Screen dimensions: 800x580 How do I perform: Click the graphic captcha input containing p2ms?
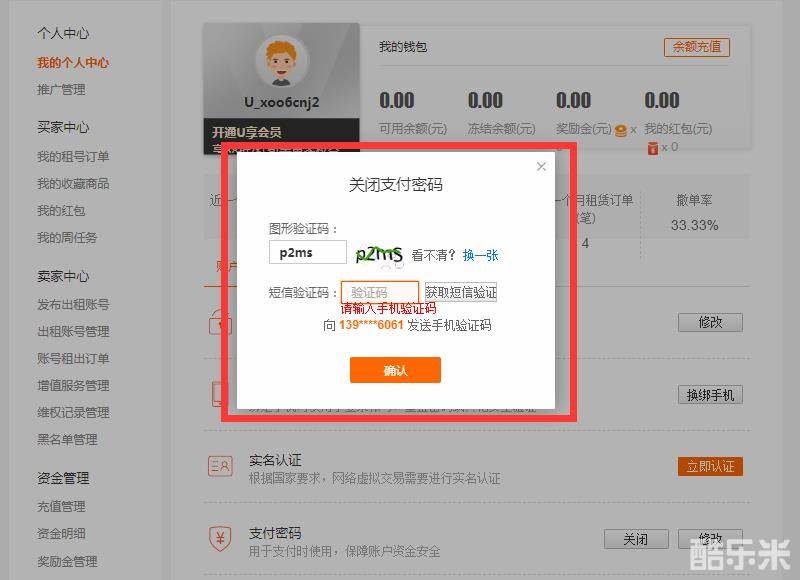[x=308, y=253]
